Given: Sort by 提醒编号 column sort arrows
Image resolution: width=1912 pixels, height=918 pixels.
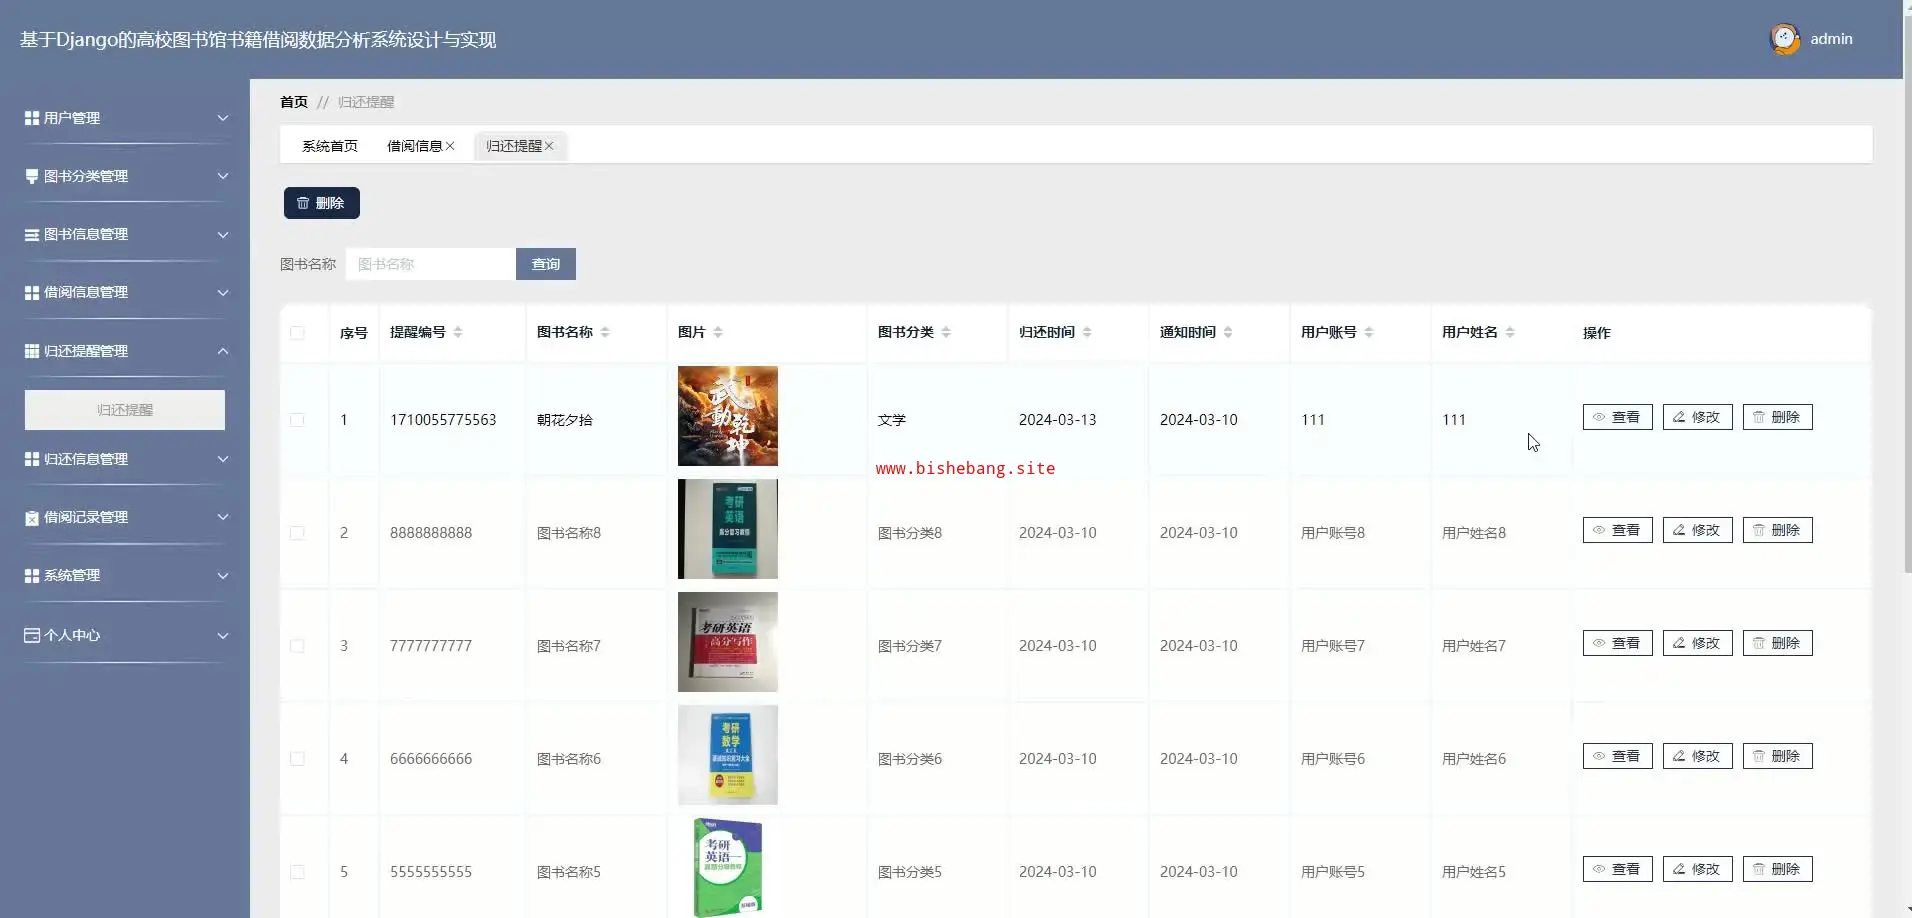Looking at the screenshot, I should click(458, 332).
